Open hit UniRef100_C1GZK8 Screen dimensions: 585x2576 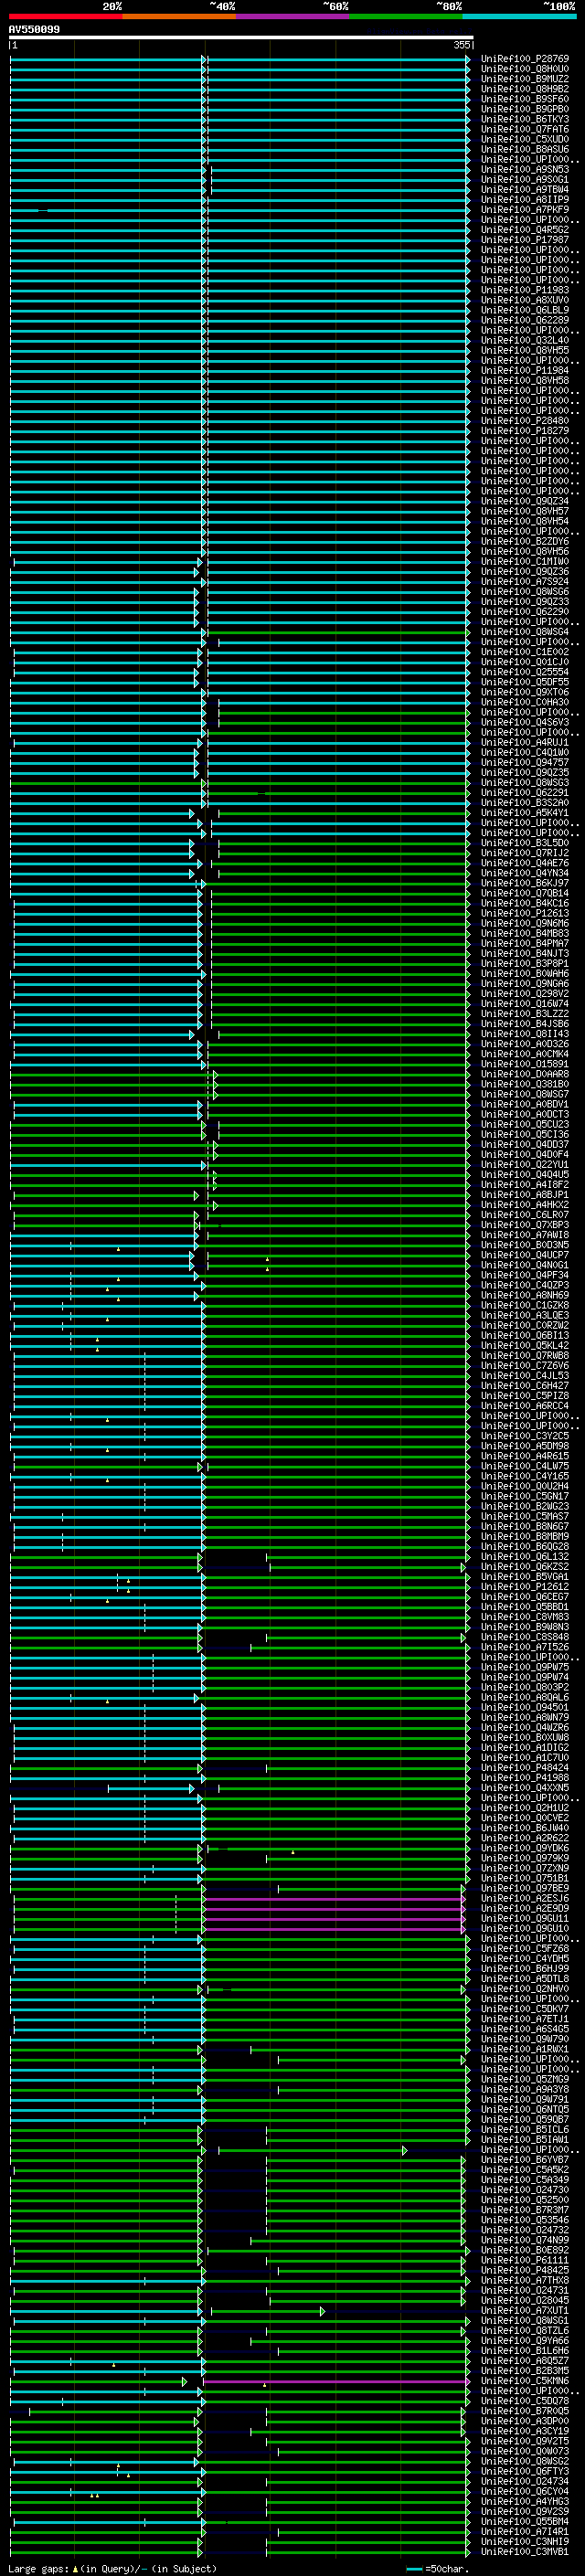coord(525,1305)
